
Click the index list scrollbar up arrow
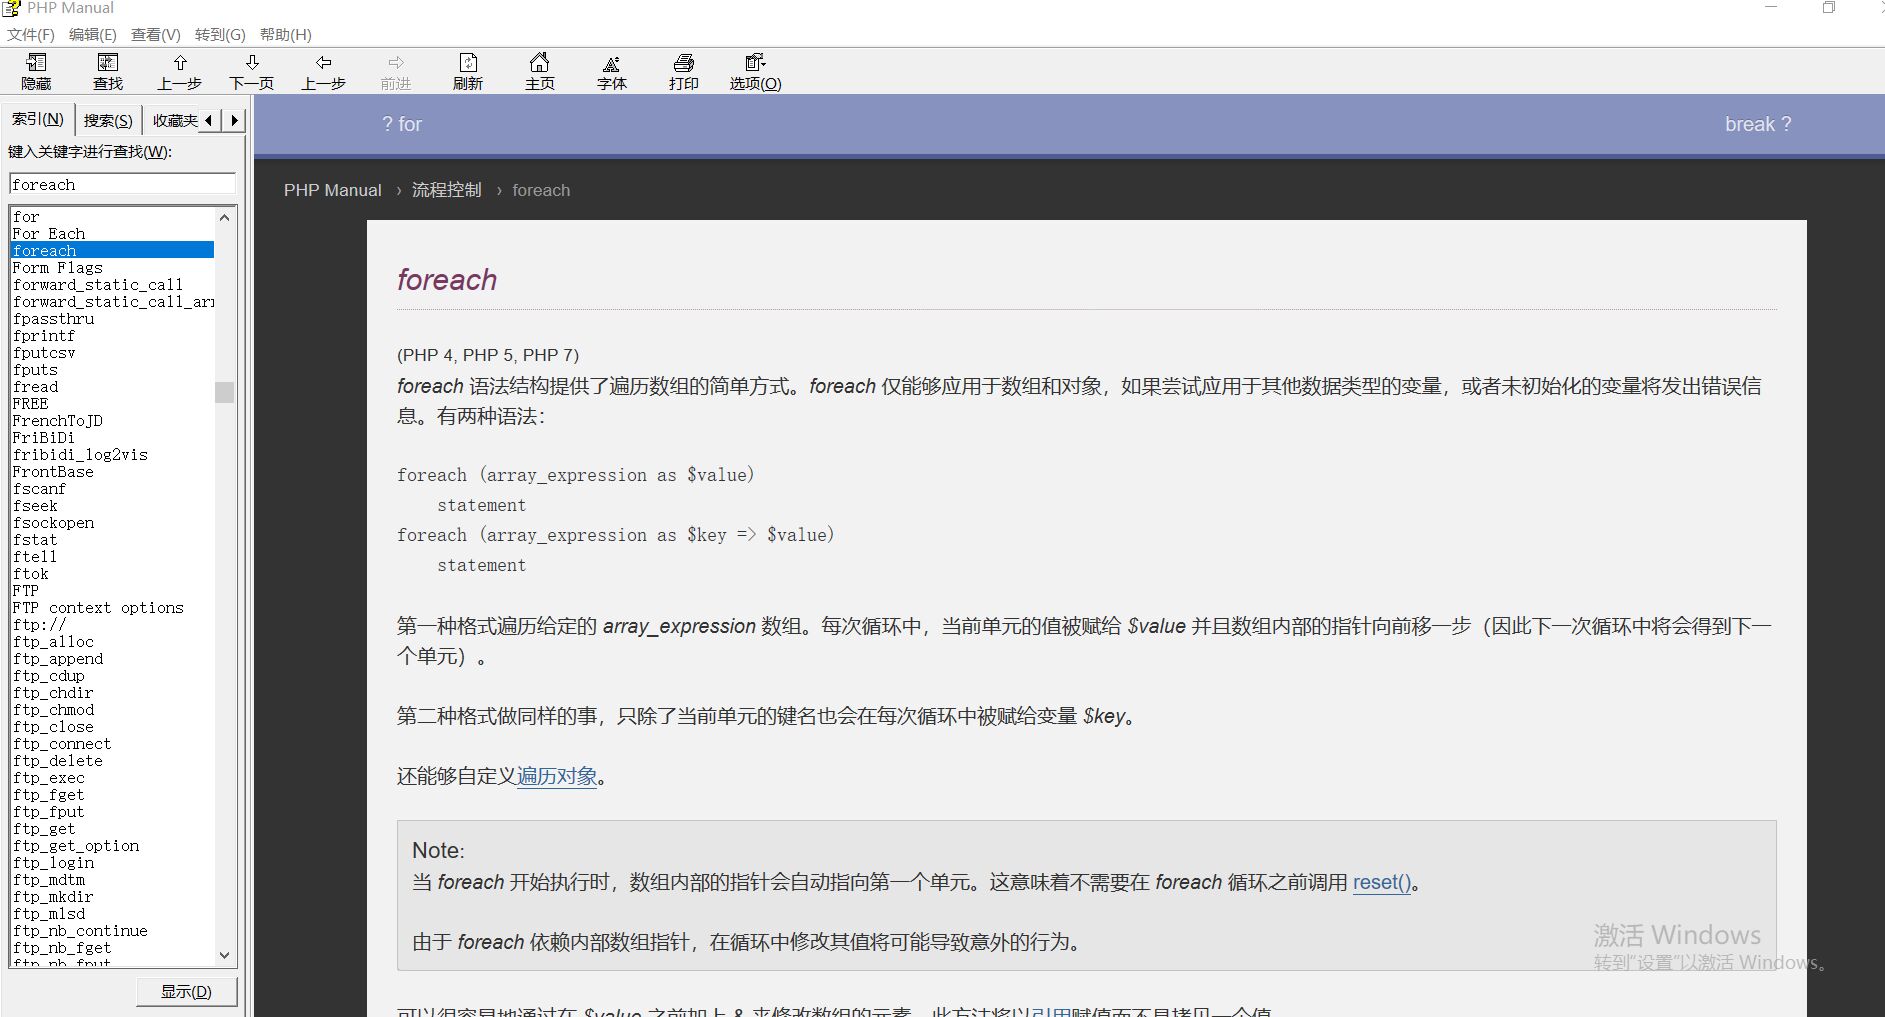click(224, 217)
